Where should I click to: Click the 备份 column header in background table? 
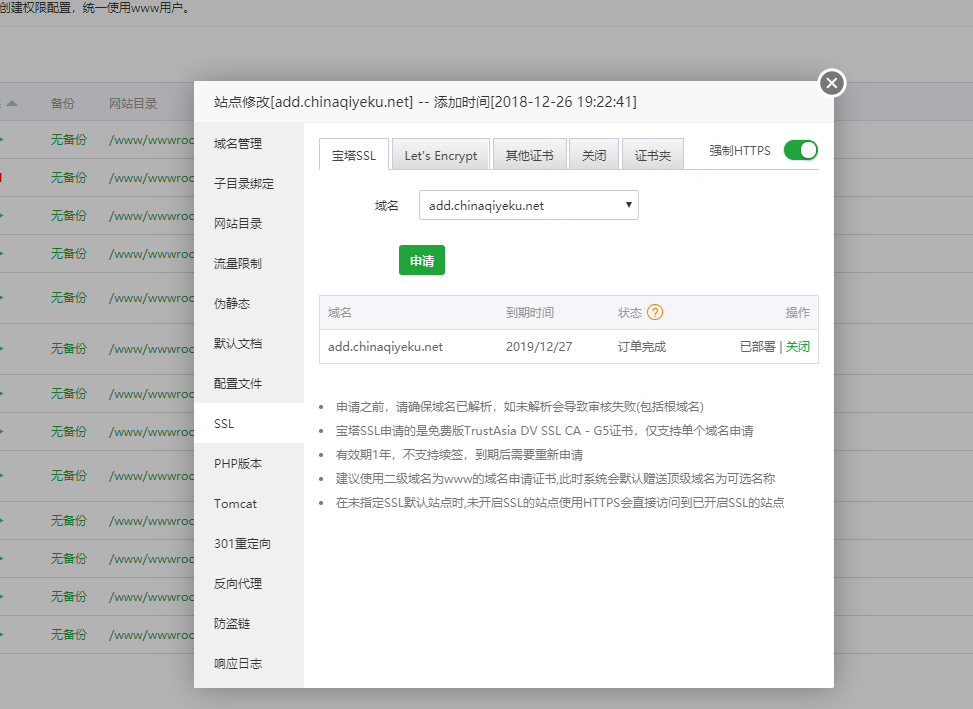tap(63, 103)
